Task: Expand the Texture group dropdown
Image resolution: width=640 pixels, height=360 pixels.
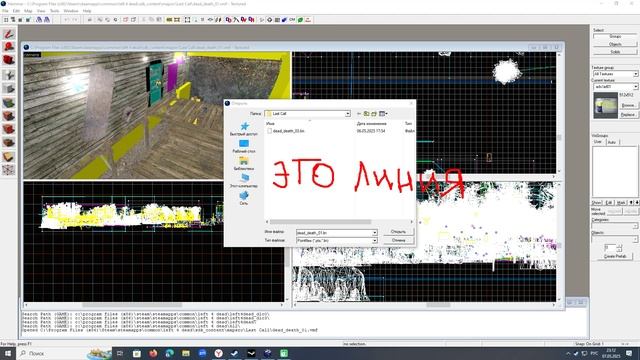Action: (636, 74)
